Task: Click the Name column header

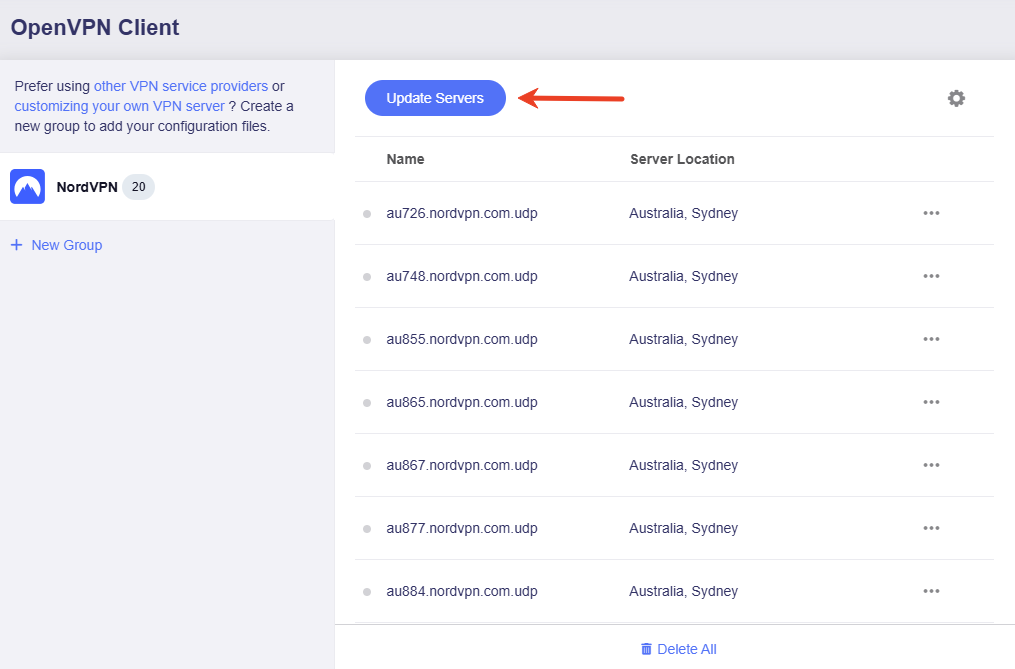Action: tap(405, 159)
